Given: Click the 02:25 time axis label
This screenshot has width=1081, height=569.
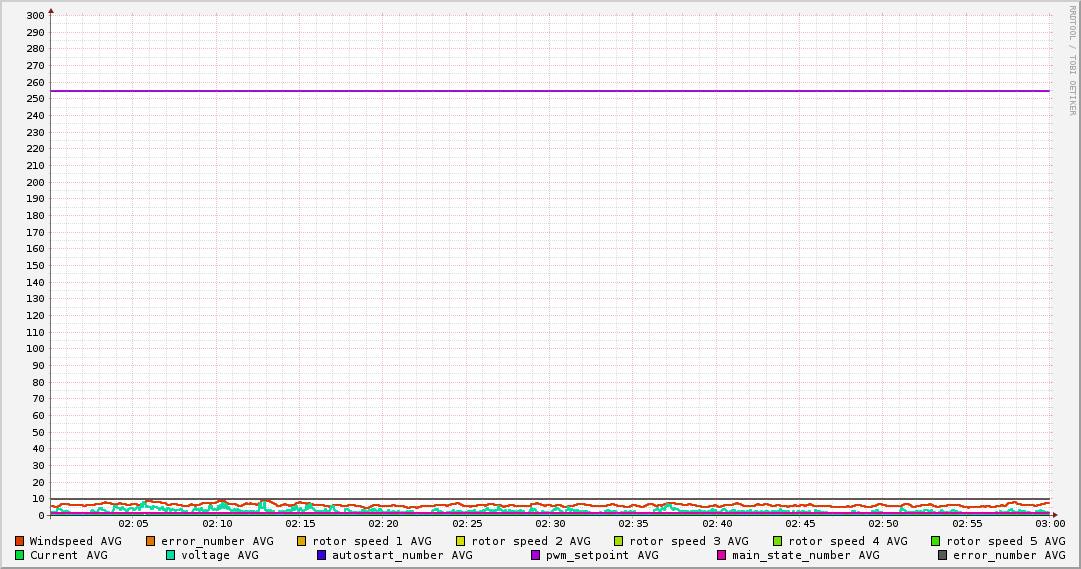Looking at the screenshot, I should (x=467, y=524).
